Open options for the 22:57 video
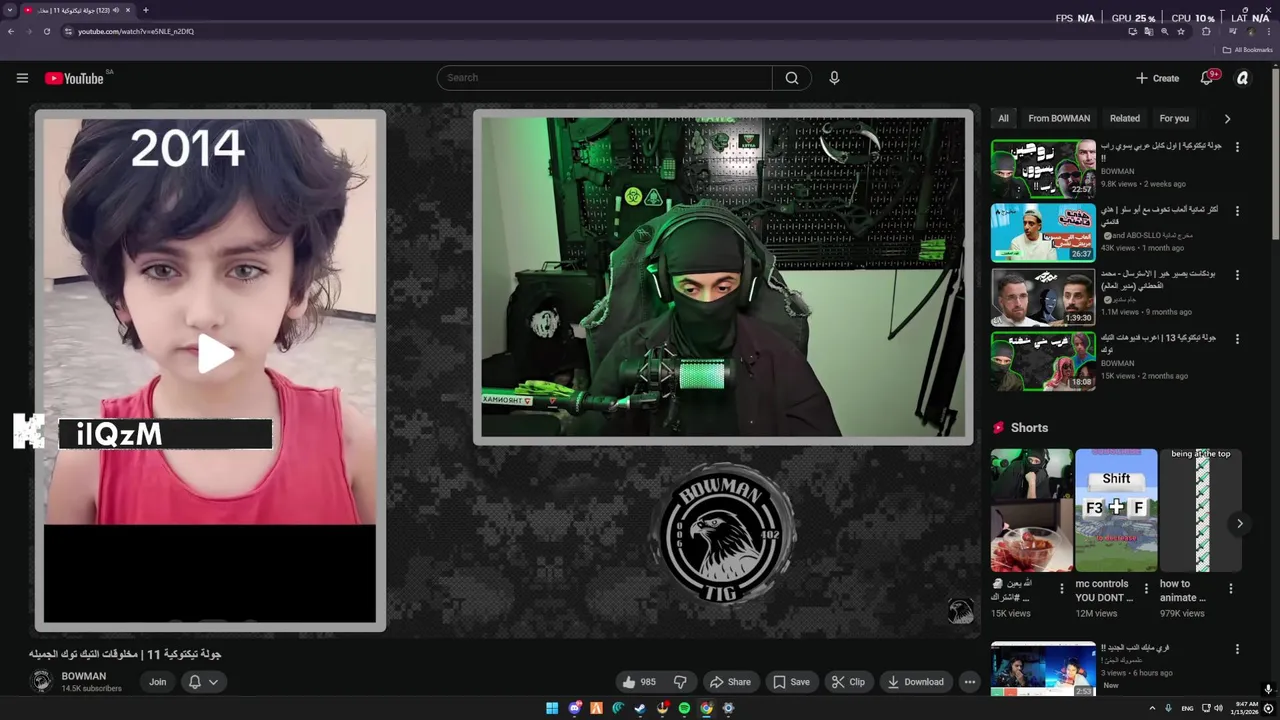The height and width of the screenshot is (720, 1280). (1237, 147)
